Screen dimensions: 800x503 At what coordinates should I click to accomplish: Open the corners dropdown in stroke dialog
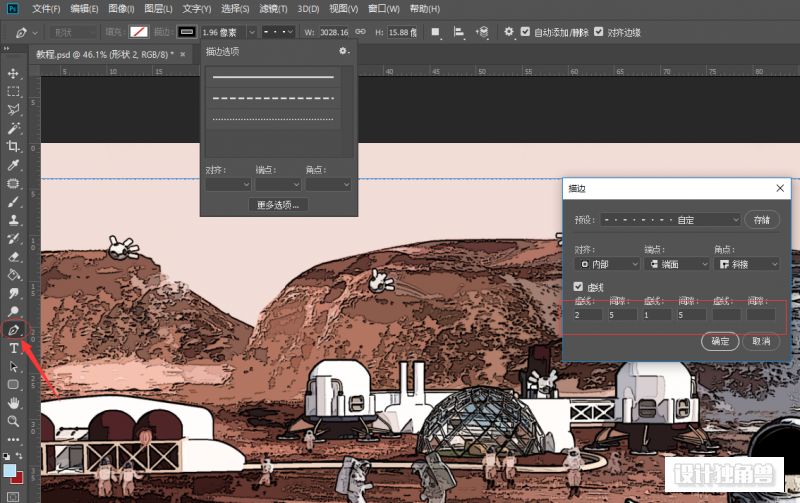click(746, 264)
